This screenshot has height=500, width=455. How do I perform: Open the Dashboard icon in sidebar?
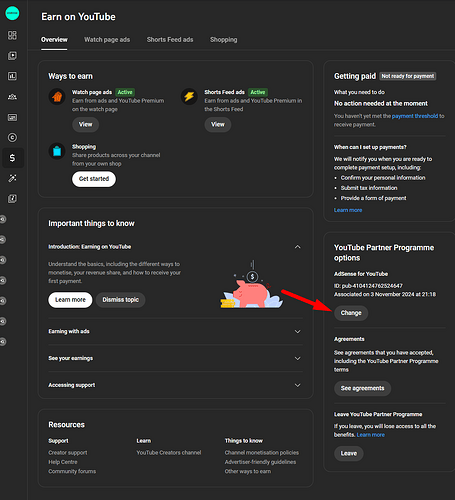coord(12,35)
